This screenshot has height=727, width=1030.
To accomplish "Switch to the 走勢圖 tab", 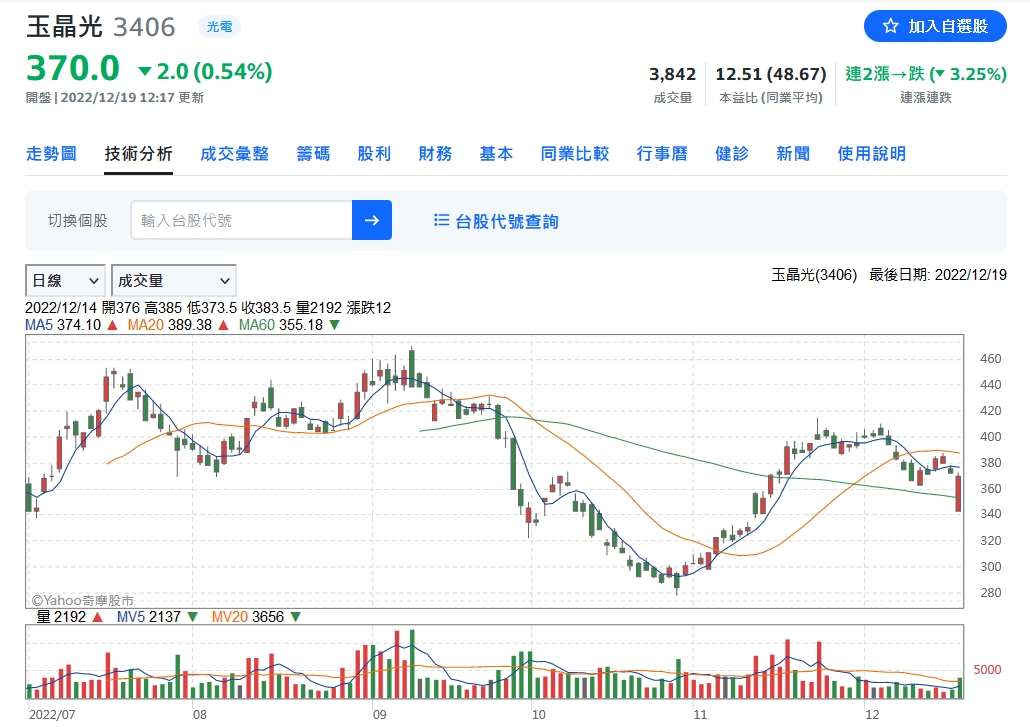I will pos(51,154).
